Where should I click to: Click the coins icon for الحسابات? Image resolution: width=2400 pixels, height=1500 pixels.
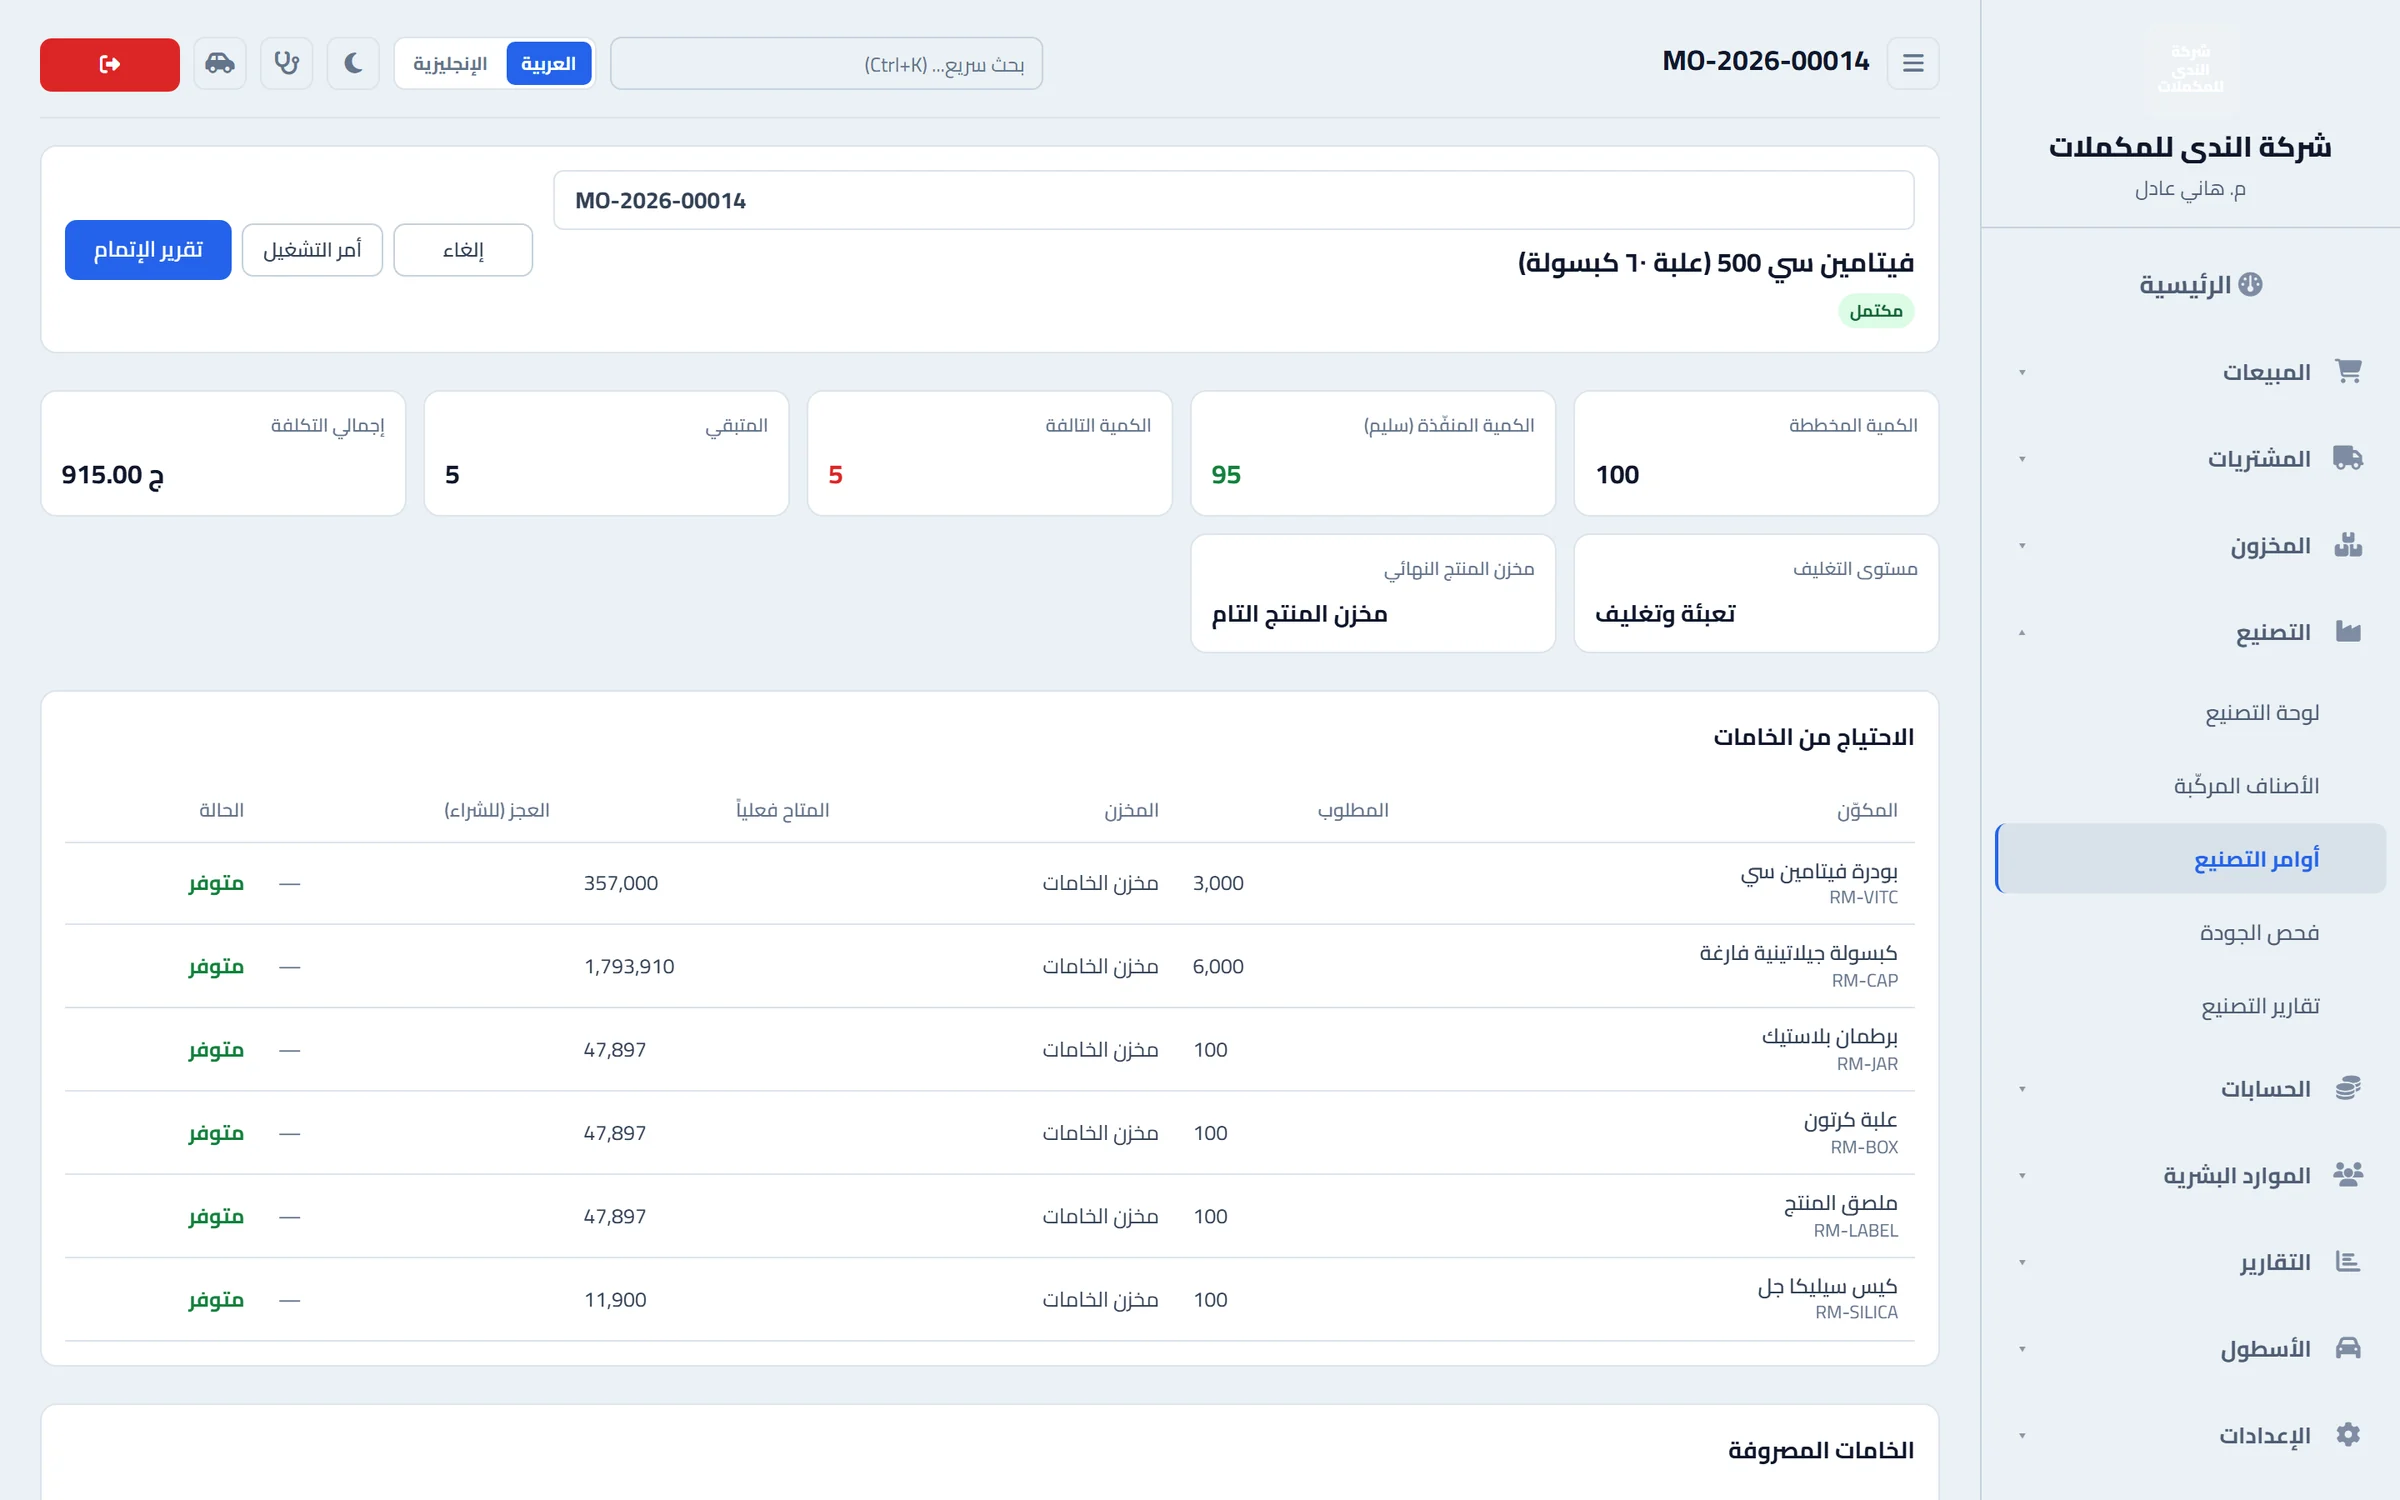pyautogui.click(x=2348, y=1088)
